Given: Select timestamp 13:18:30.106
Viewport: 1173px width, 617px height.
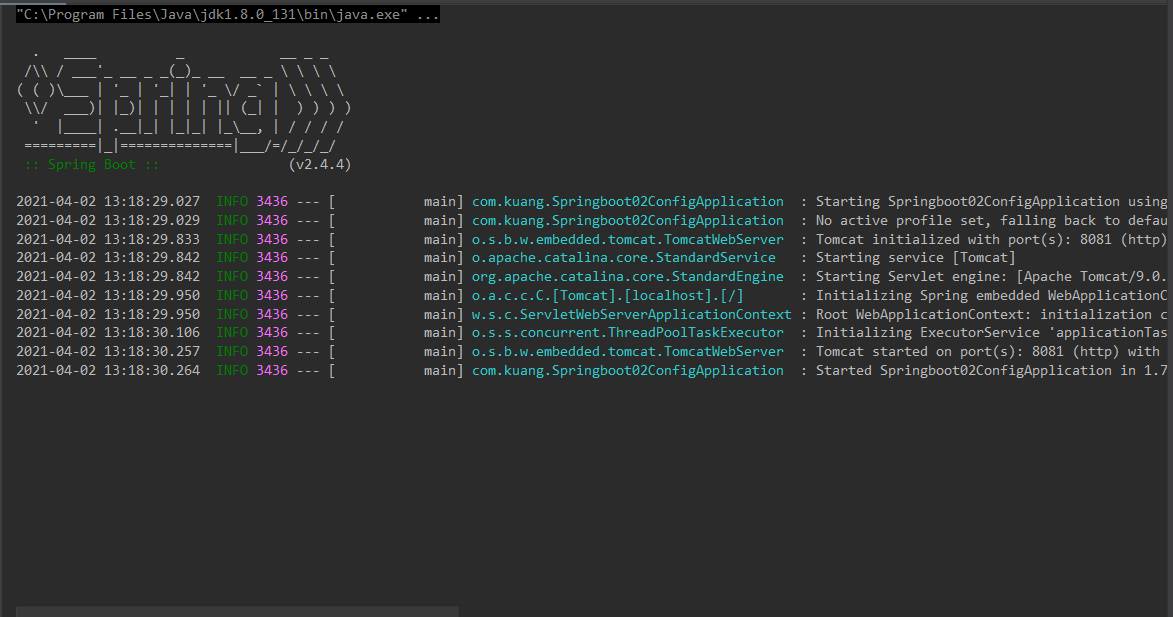Looking at the screenshot, I should [x=152, y=333].
